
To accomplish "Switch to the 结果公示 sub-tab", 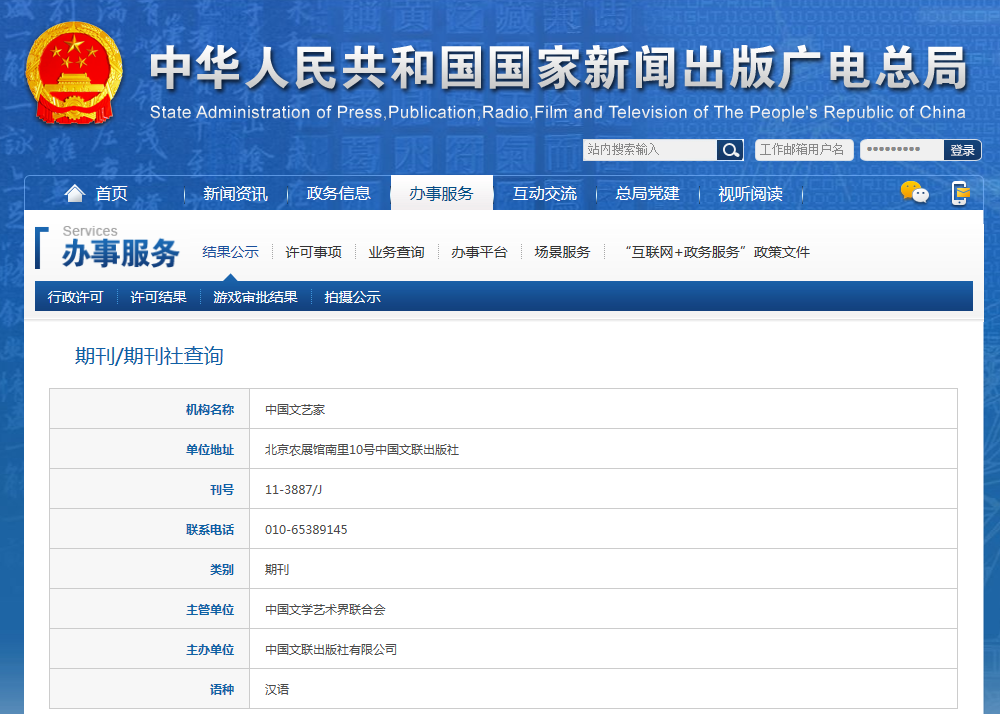I will (x=230, y=252).
